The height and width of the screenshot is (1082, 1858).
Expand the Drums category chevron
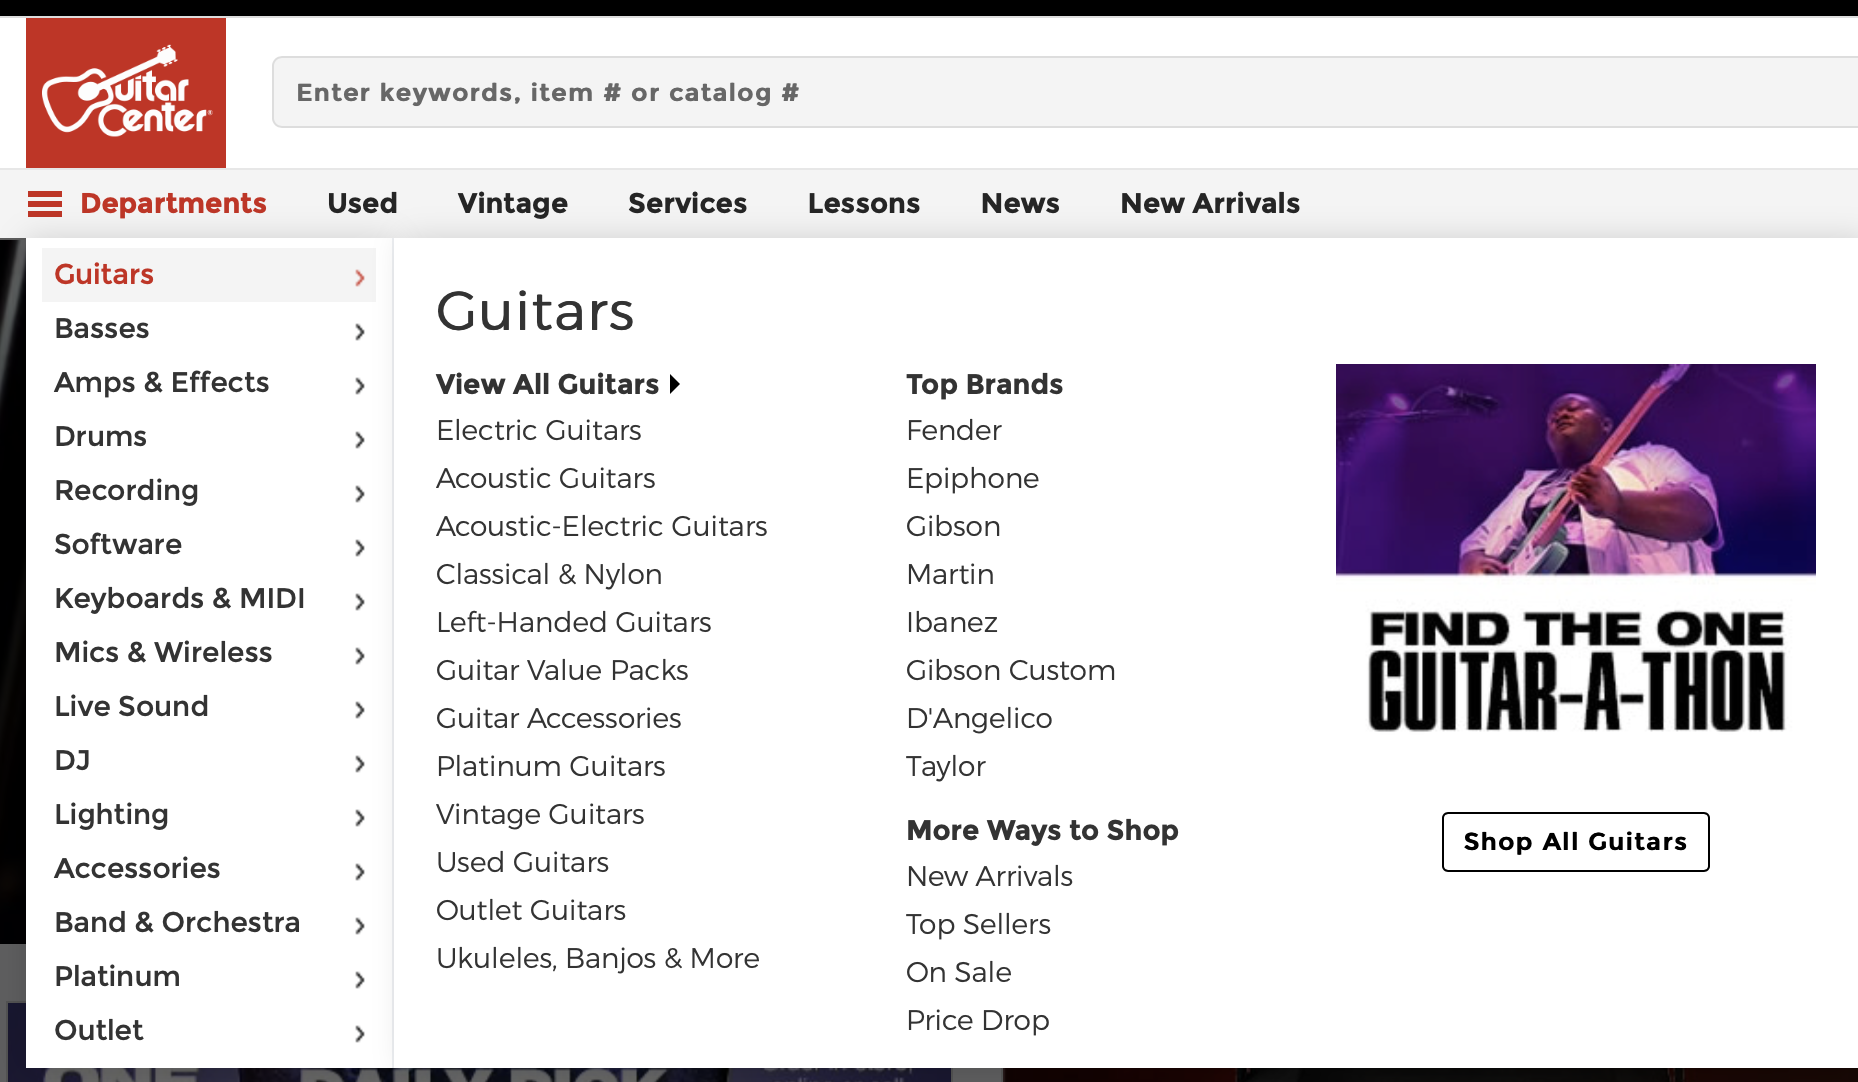(360, 439)
